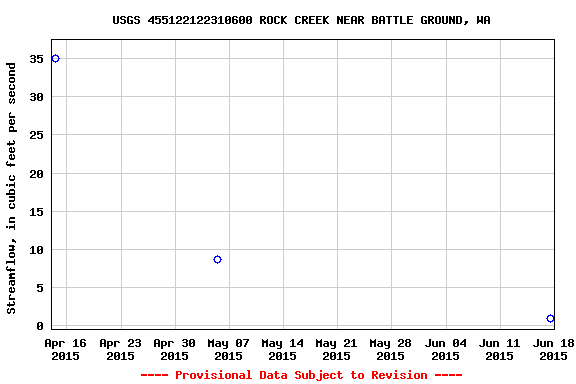Click the data point at 35 cfs
This screenshot has height=384, width=576.
[55, 58]
